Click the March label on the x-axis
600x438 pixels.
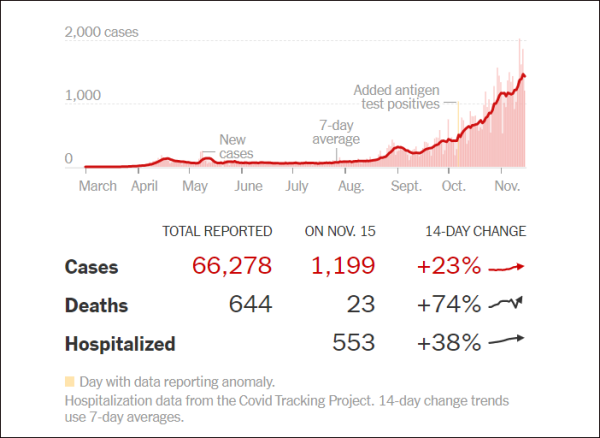click(98, 186)
